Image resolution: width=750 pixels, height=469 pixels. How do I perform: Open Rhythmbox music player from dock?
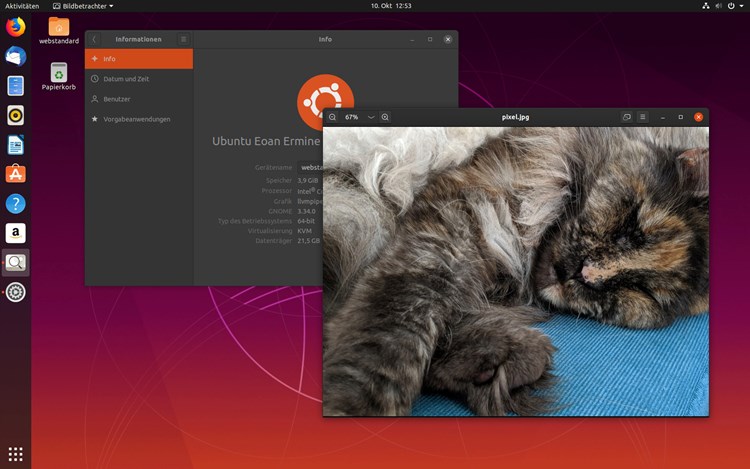(x=15, y=115)
